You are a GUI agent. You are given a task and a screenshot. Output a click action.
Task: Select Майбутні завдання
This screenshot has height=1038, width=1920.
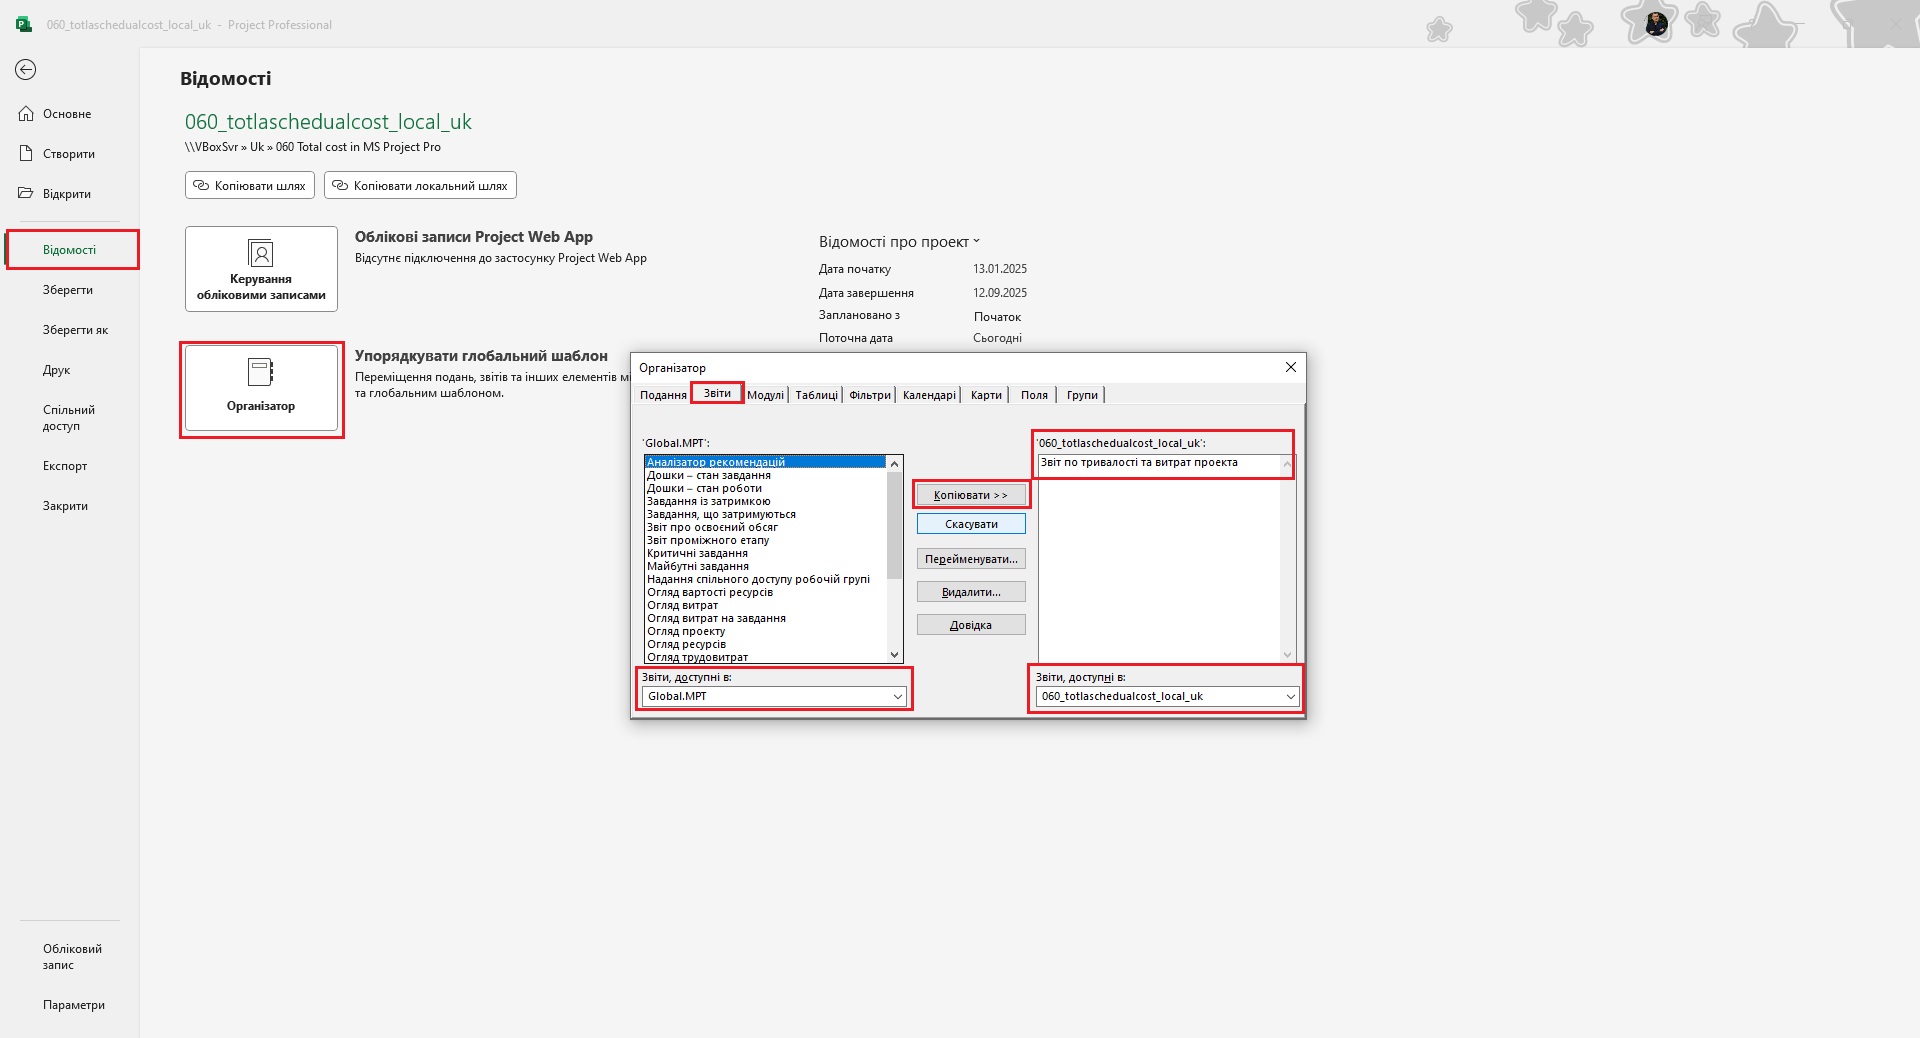pos(765,566)
